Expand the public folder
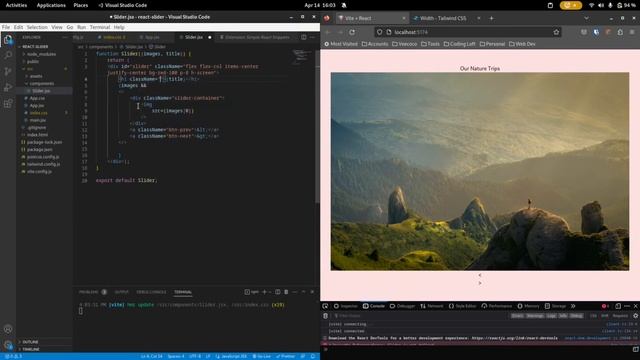The width and height of the screenshot is (640, 360). pyautogui.click(x=33, y=61)
